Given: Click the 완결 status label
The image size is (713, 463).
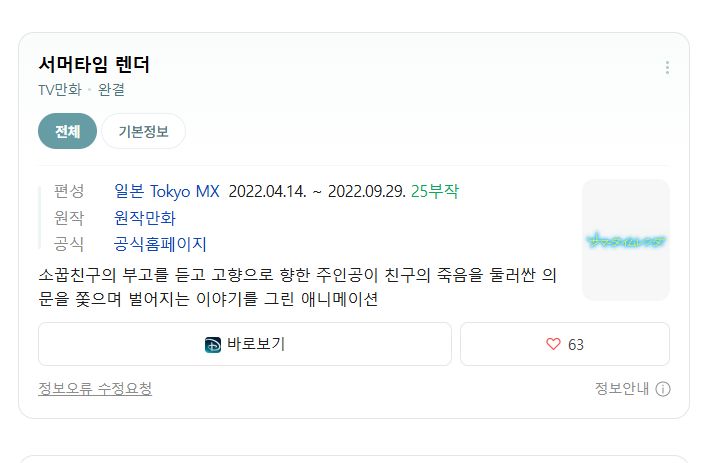Looking at the screenshot, I should [111, 90].
